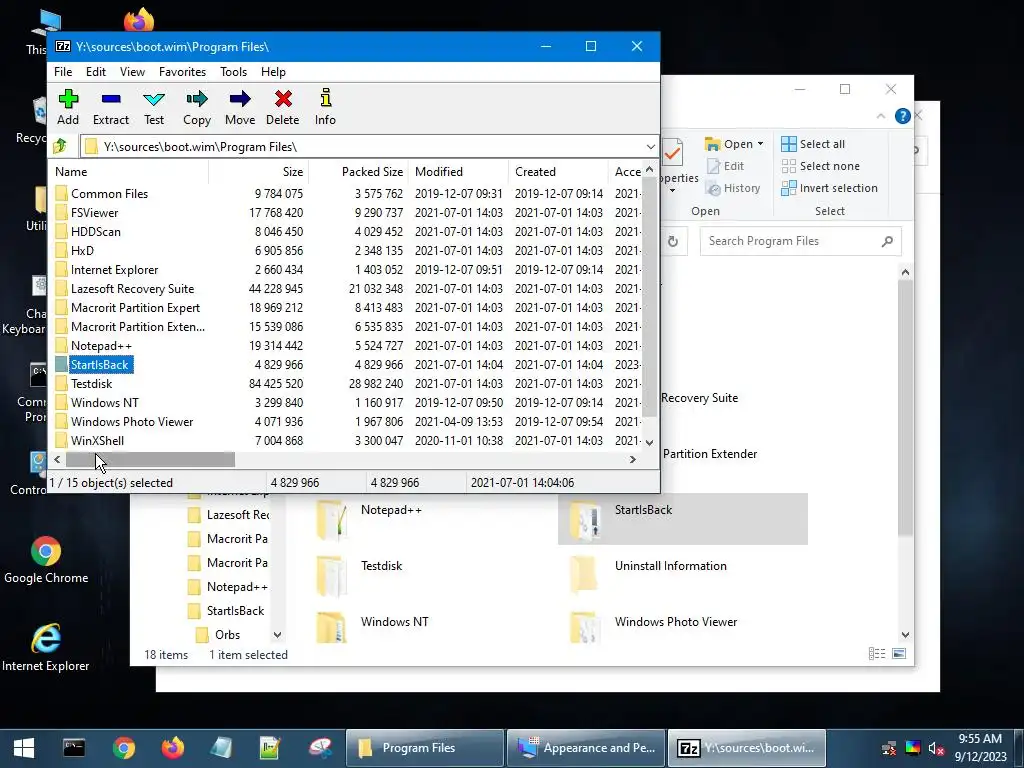
Task: Click Invert selection in Explorer
Action: click(829, 188)
